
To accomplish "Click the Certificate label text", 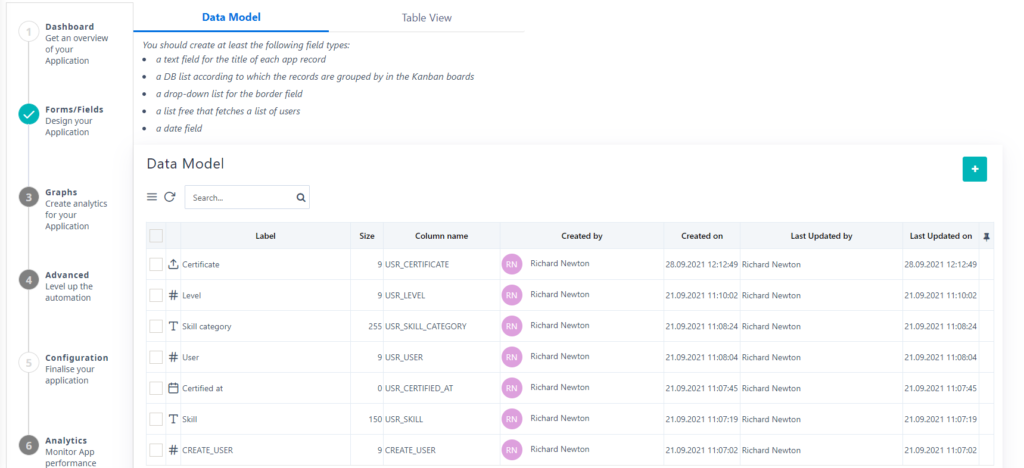I will tap(200, 264).
